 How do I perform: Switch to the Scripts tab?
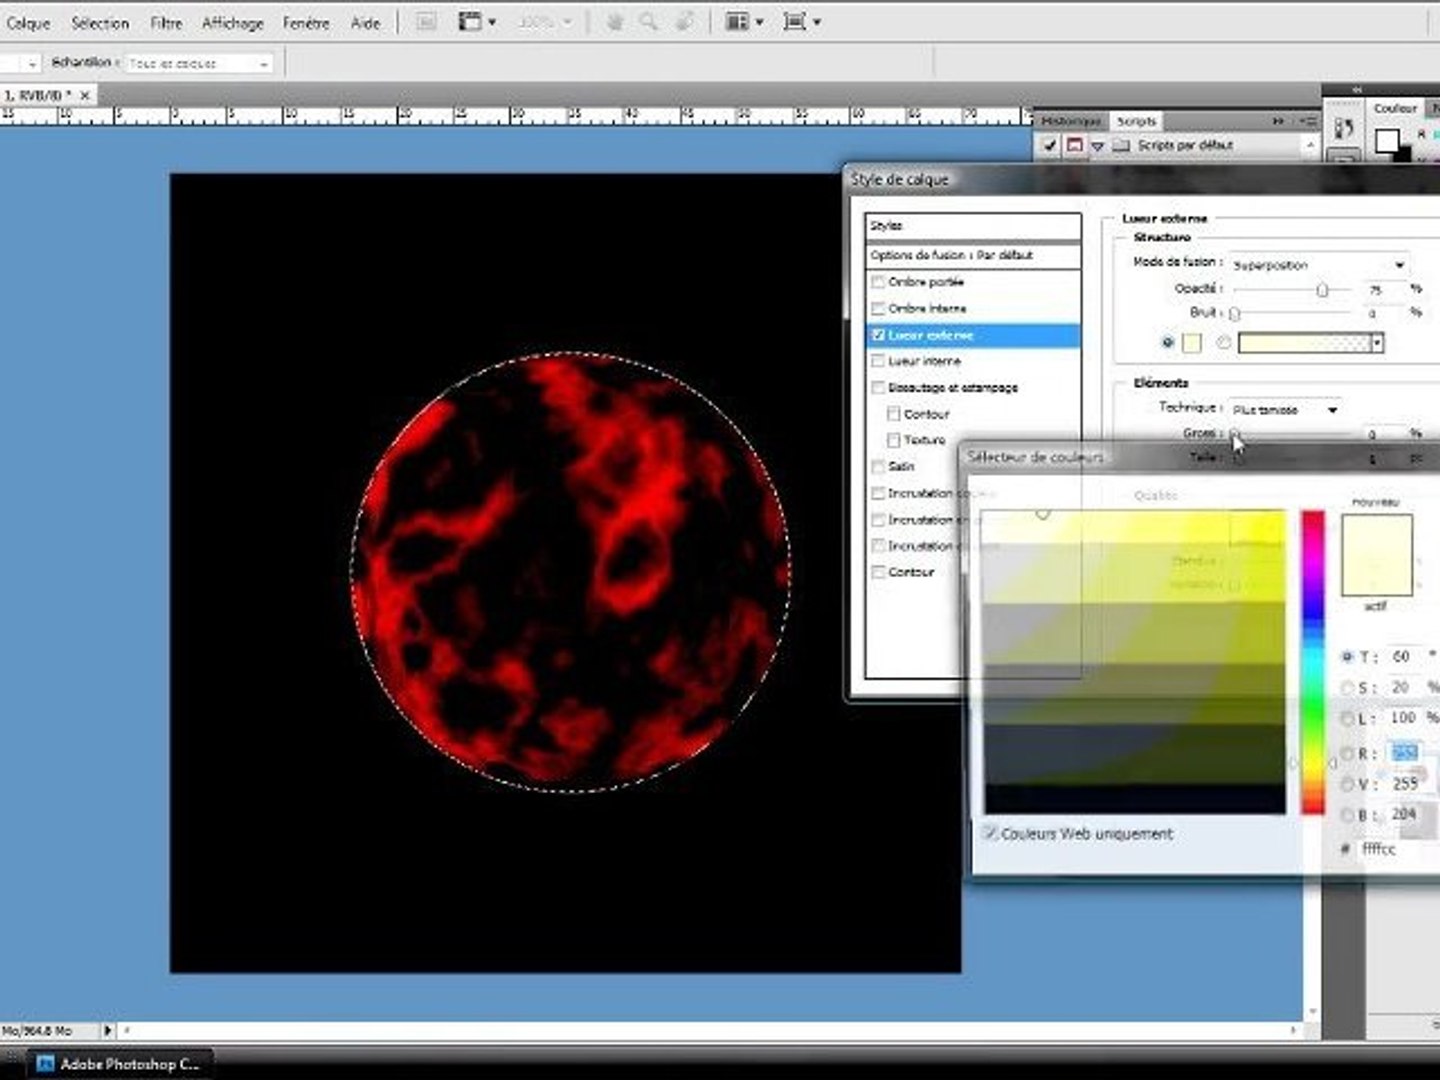[1136, 121]
